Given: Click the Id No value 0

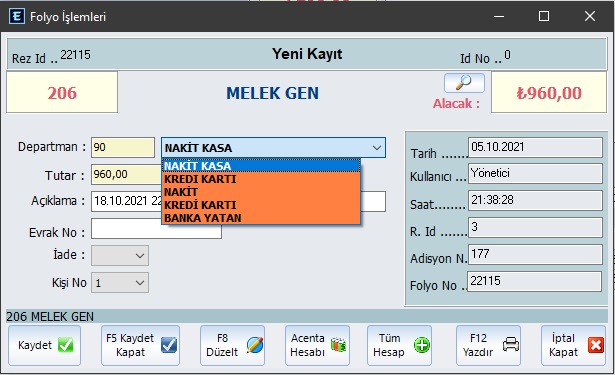Looking at the screenshot, I should (x=507, y=55).
